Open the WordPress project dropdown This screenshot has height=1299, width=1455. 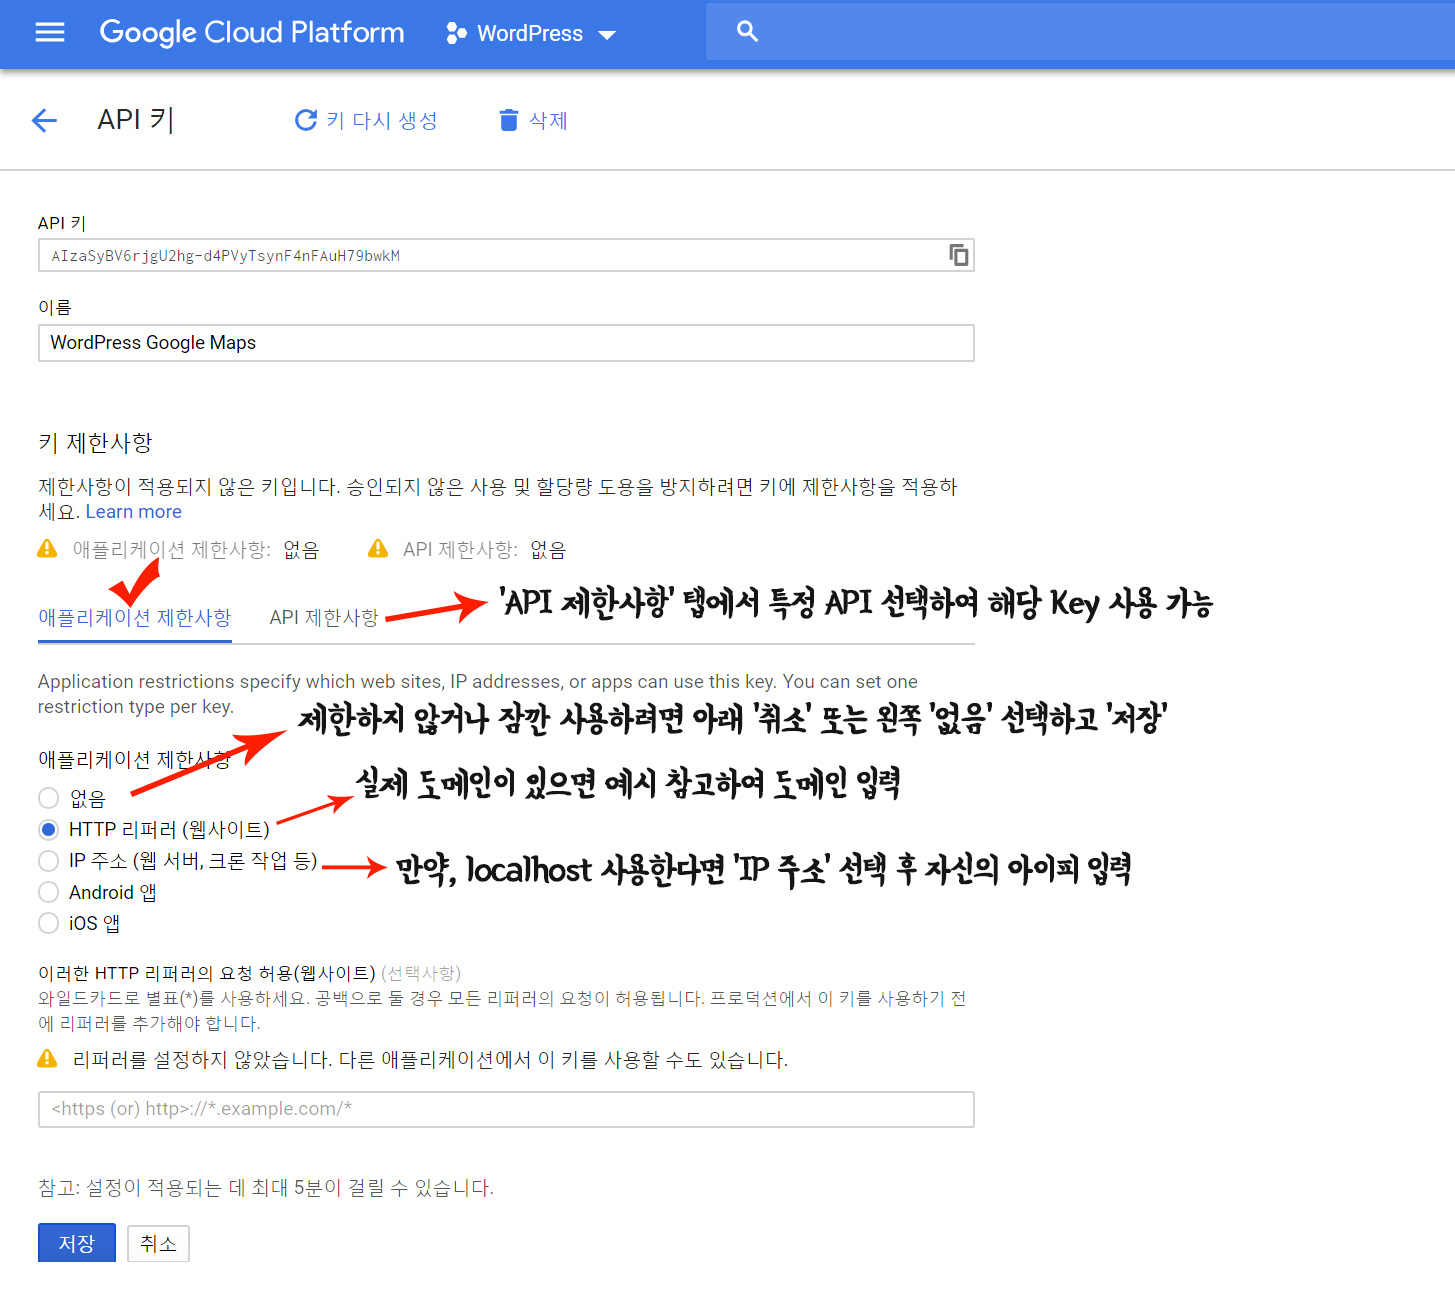[531, 33]
